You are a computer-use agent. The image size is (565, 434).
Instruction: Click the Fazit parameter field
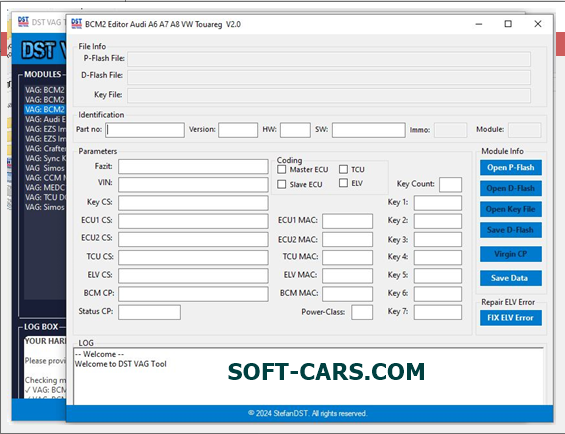click(193, 167)
